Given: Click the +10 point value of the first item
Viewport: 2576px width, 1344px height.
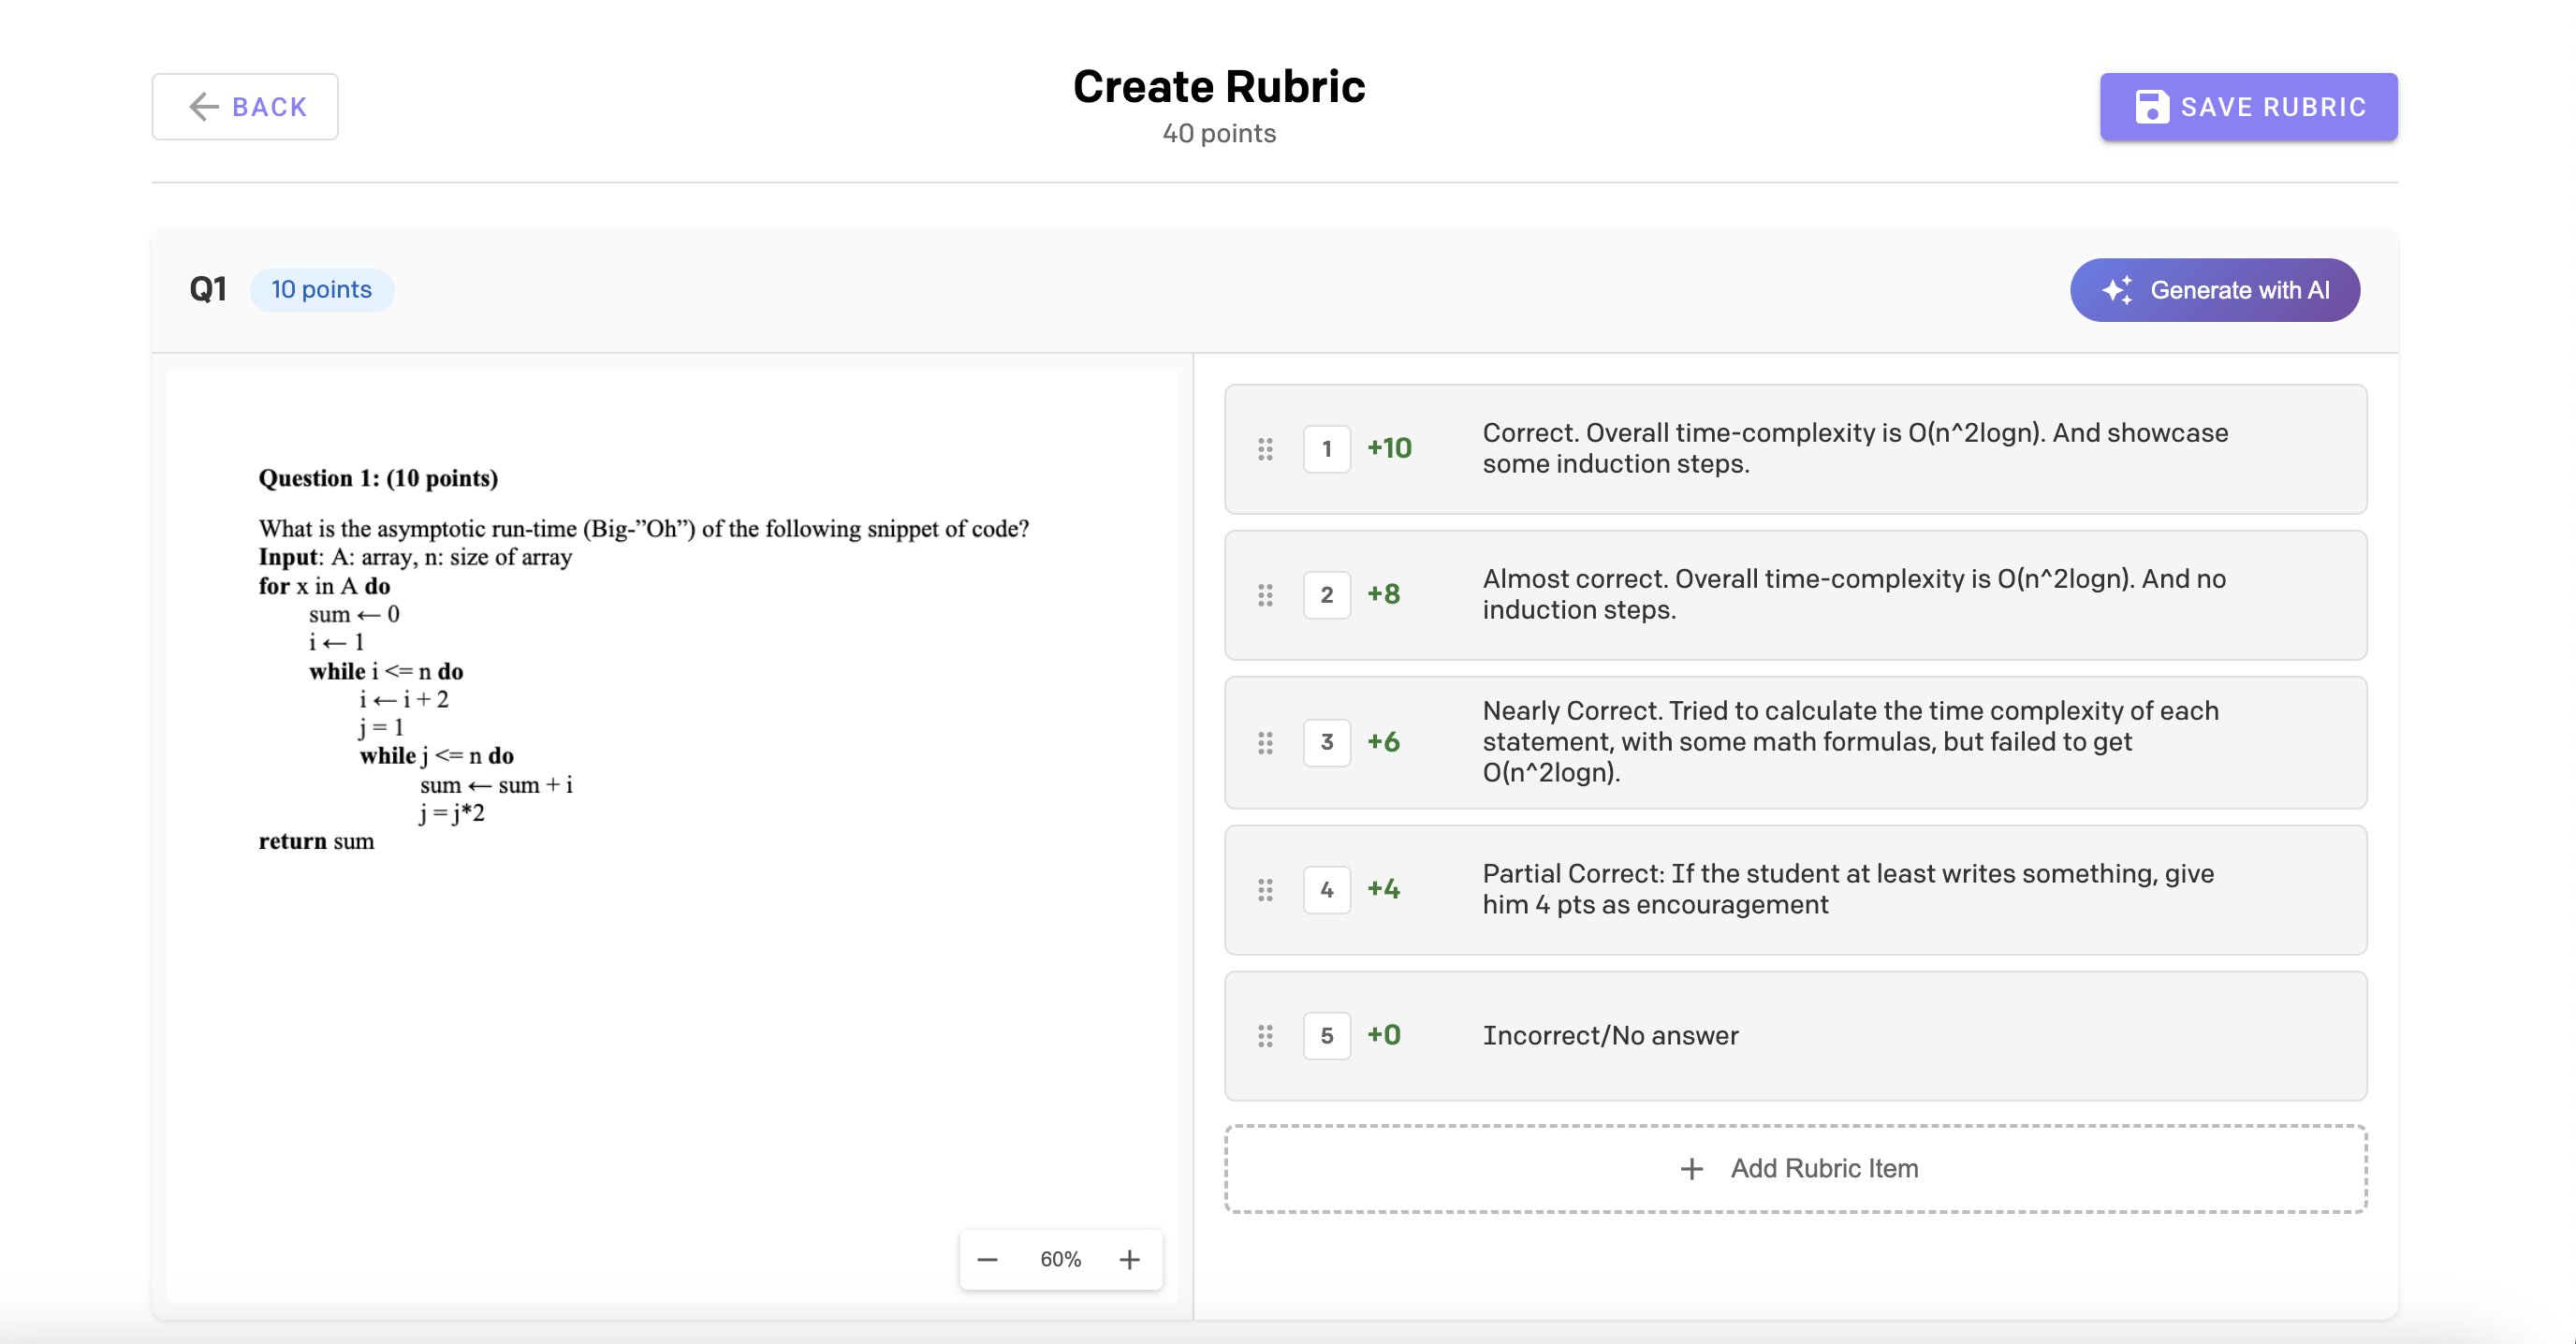Looking at the screenshot, I should coord(1389,449).
